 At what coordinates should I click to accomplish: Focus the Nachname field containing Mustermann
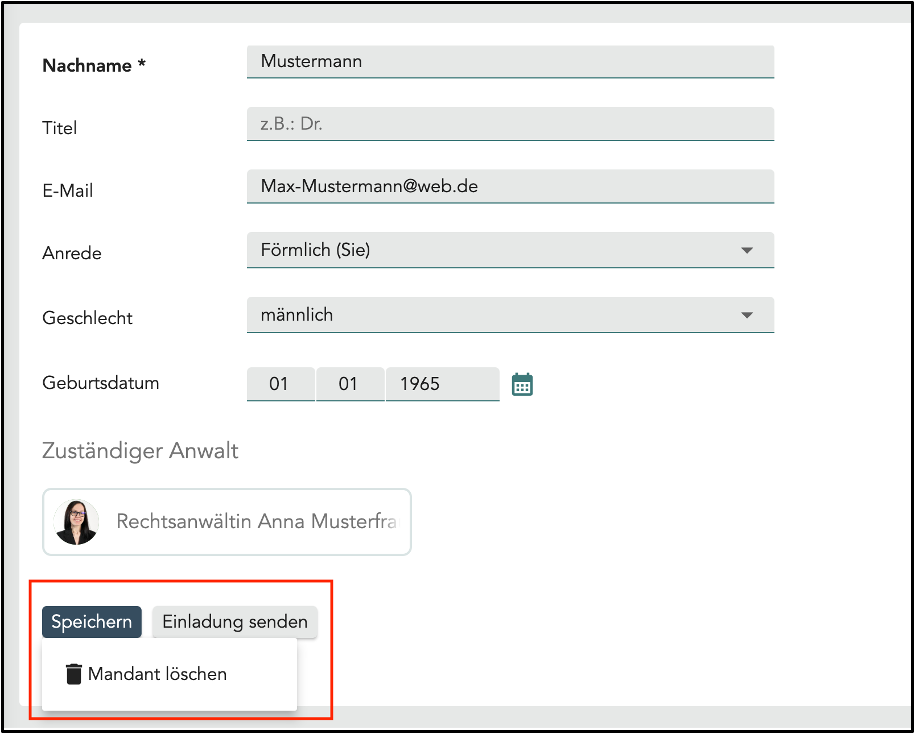(x=510, y=61)
